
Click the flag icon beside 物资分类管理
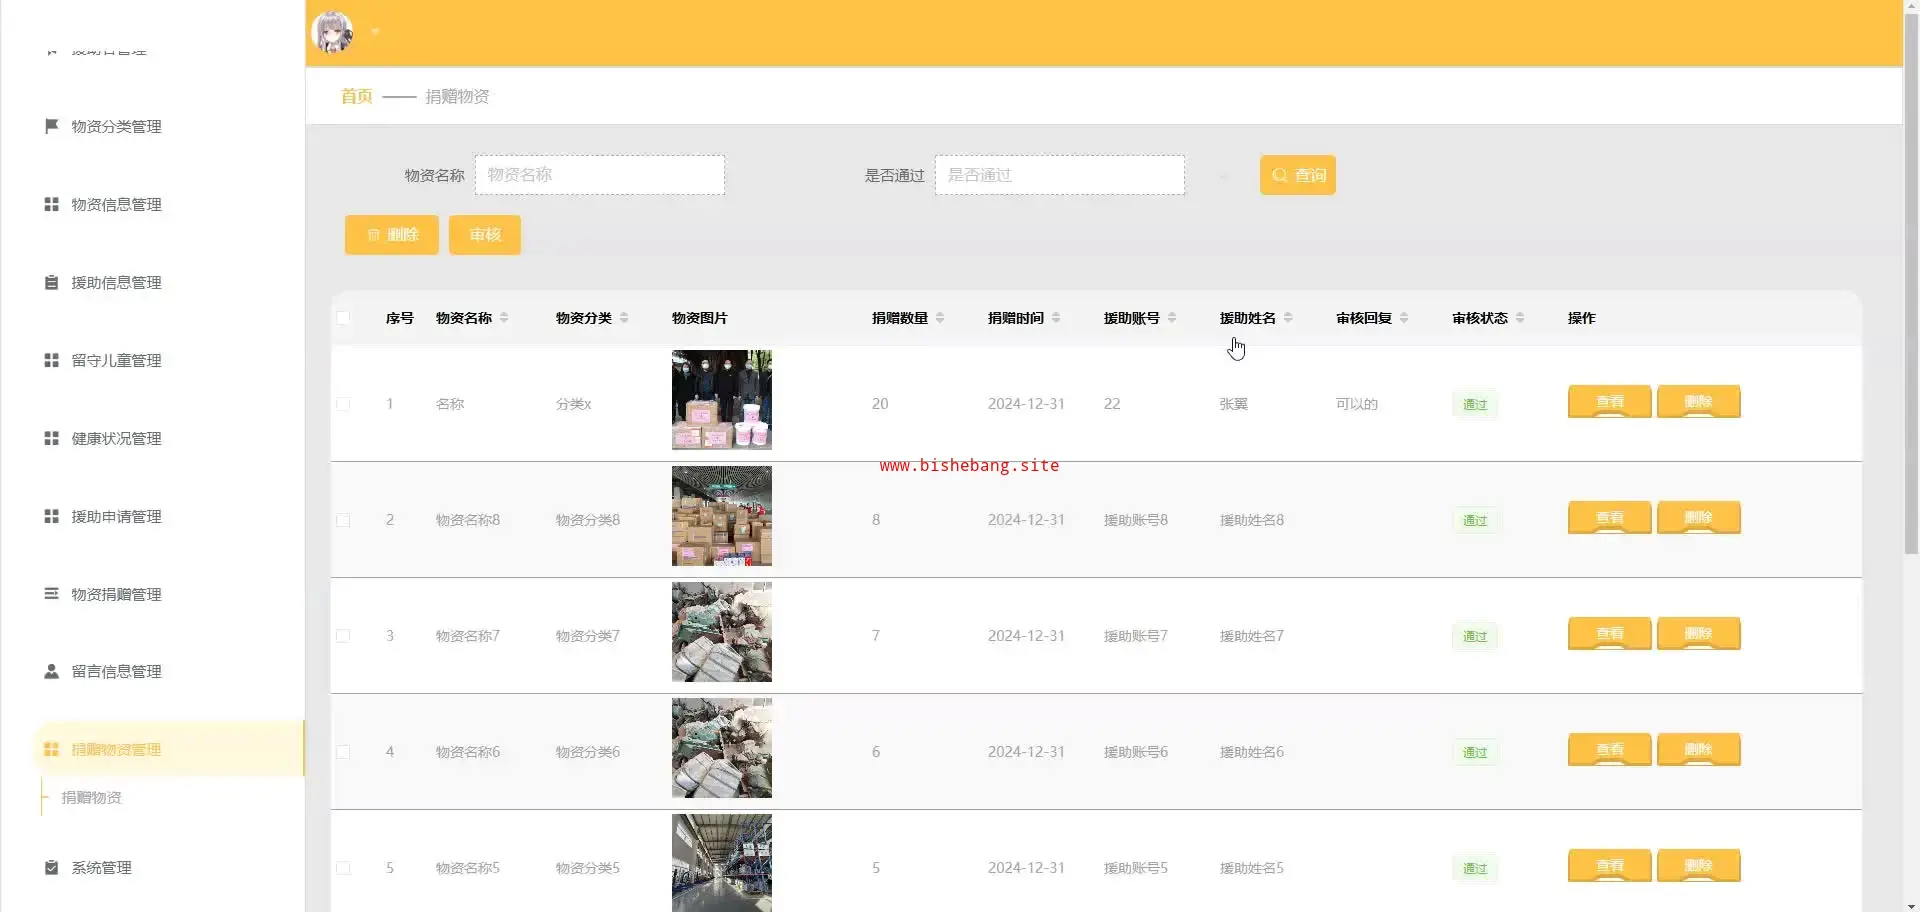coord(51,126)
